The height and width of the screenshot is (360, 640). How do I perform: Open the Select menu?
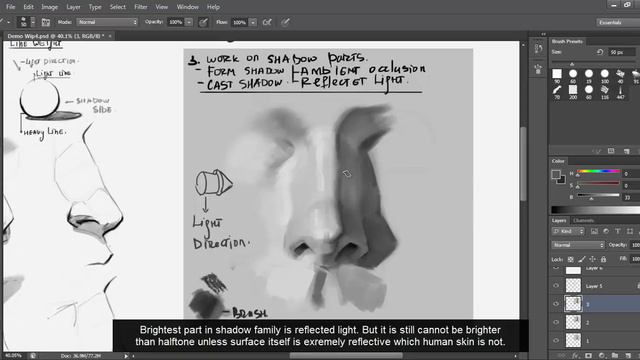118,7
